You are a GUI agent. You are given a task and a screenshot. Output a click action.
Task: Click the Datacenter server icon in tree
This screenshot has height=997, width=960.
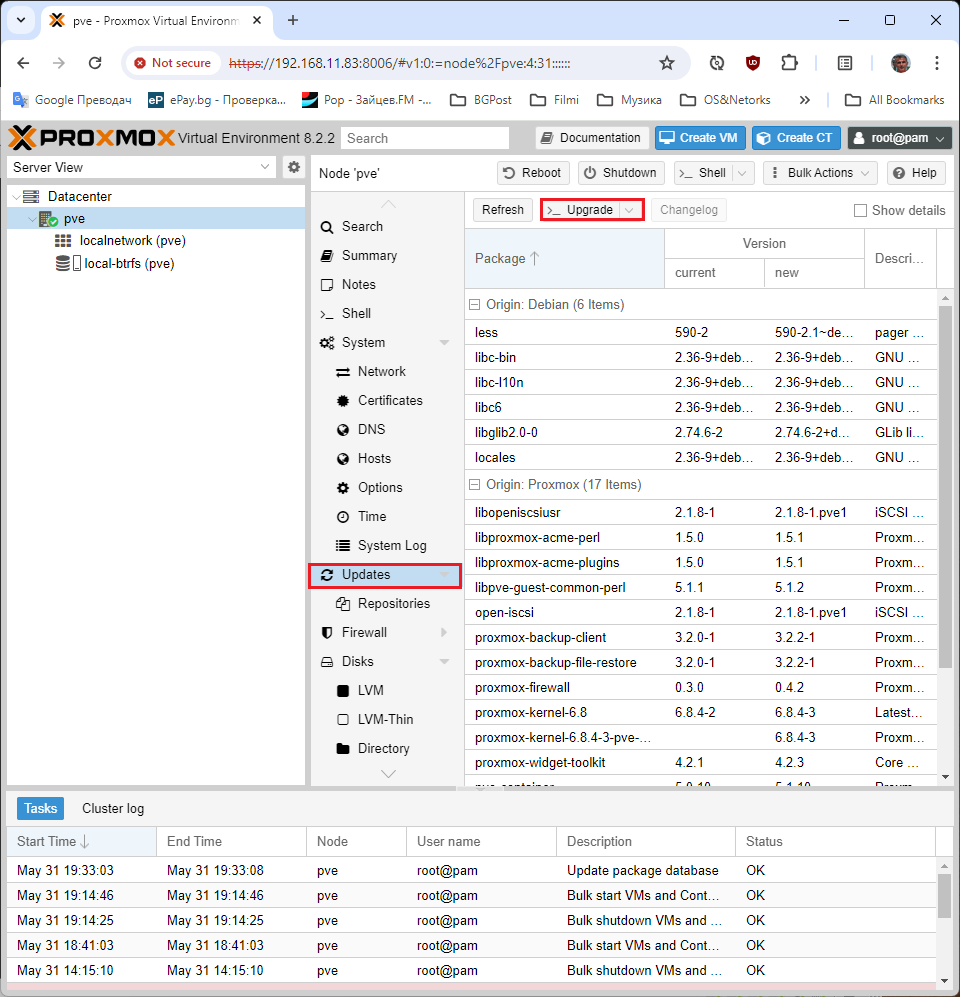point(31,196)
